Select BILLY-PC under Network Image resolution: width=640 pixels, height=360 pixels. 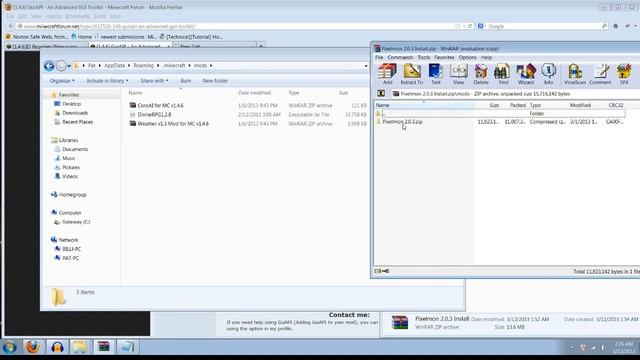(71, 249)
